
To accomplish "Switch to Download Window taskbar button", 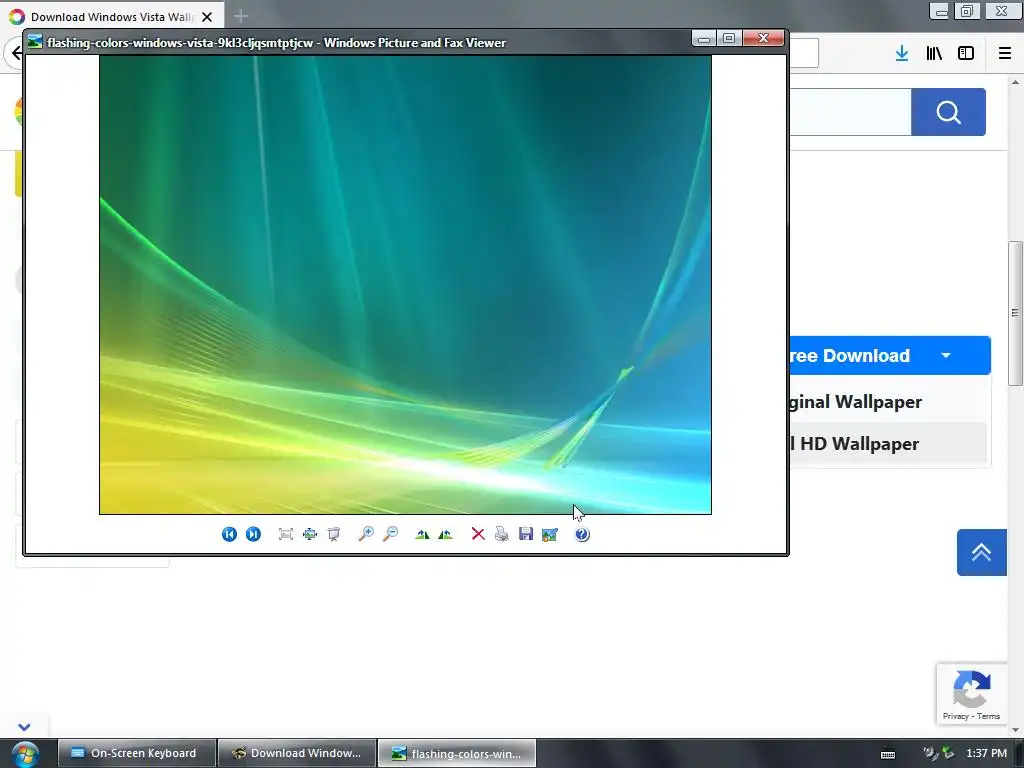I will point(297,753).
